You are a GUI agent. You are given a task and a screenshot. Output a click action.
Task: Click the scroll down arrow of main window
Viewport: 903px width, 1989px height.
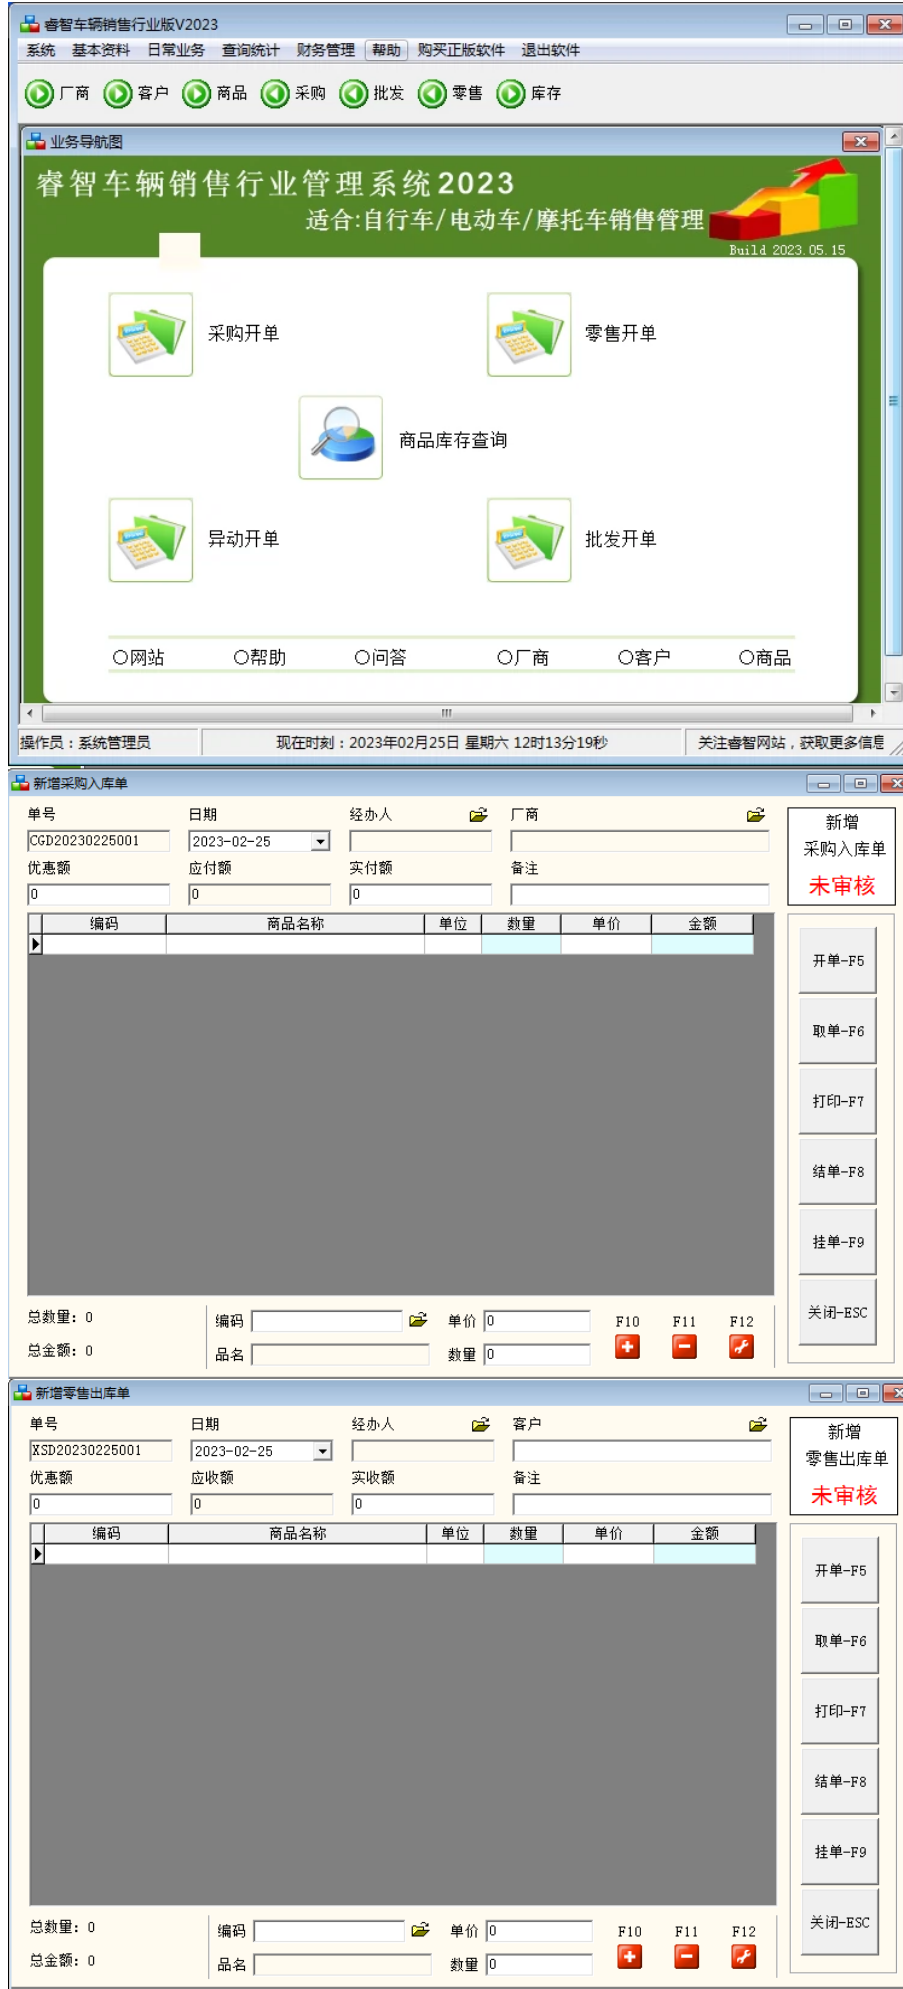894,692
